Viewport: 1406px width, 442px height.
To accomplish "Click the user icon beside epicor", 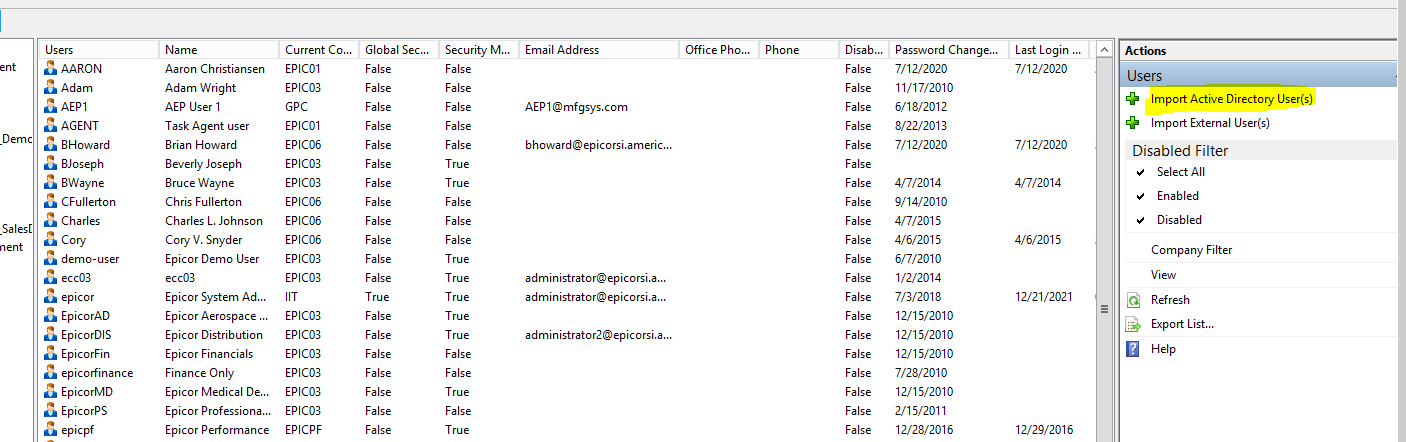I will (x=50, y=297).
